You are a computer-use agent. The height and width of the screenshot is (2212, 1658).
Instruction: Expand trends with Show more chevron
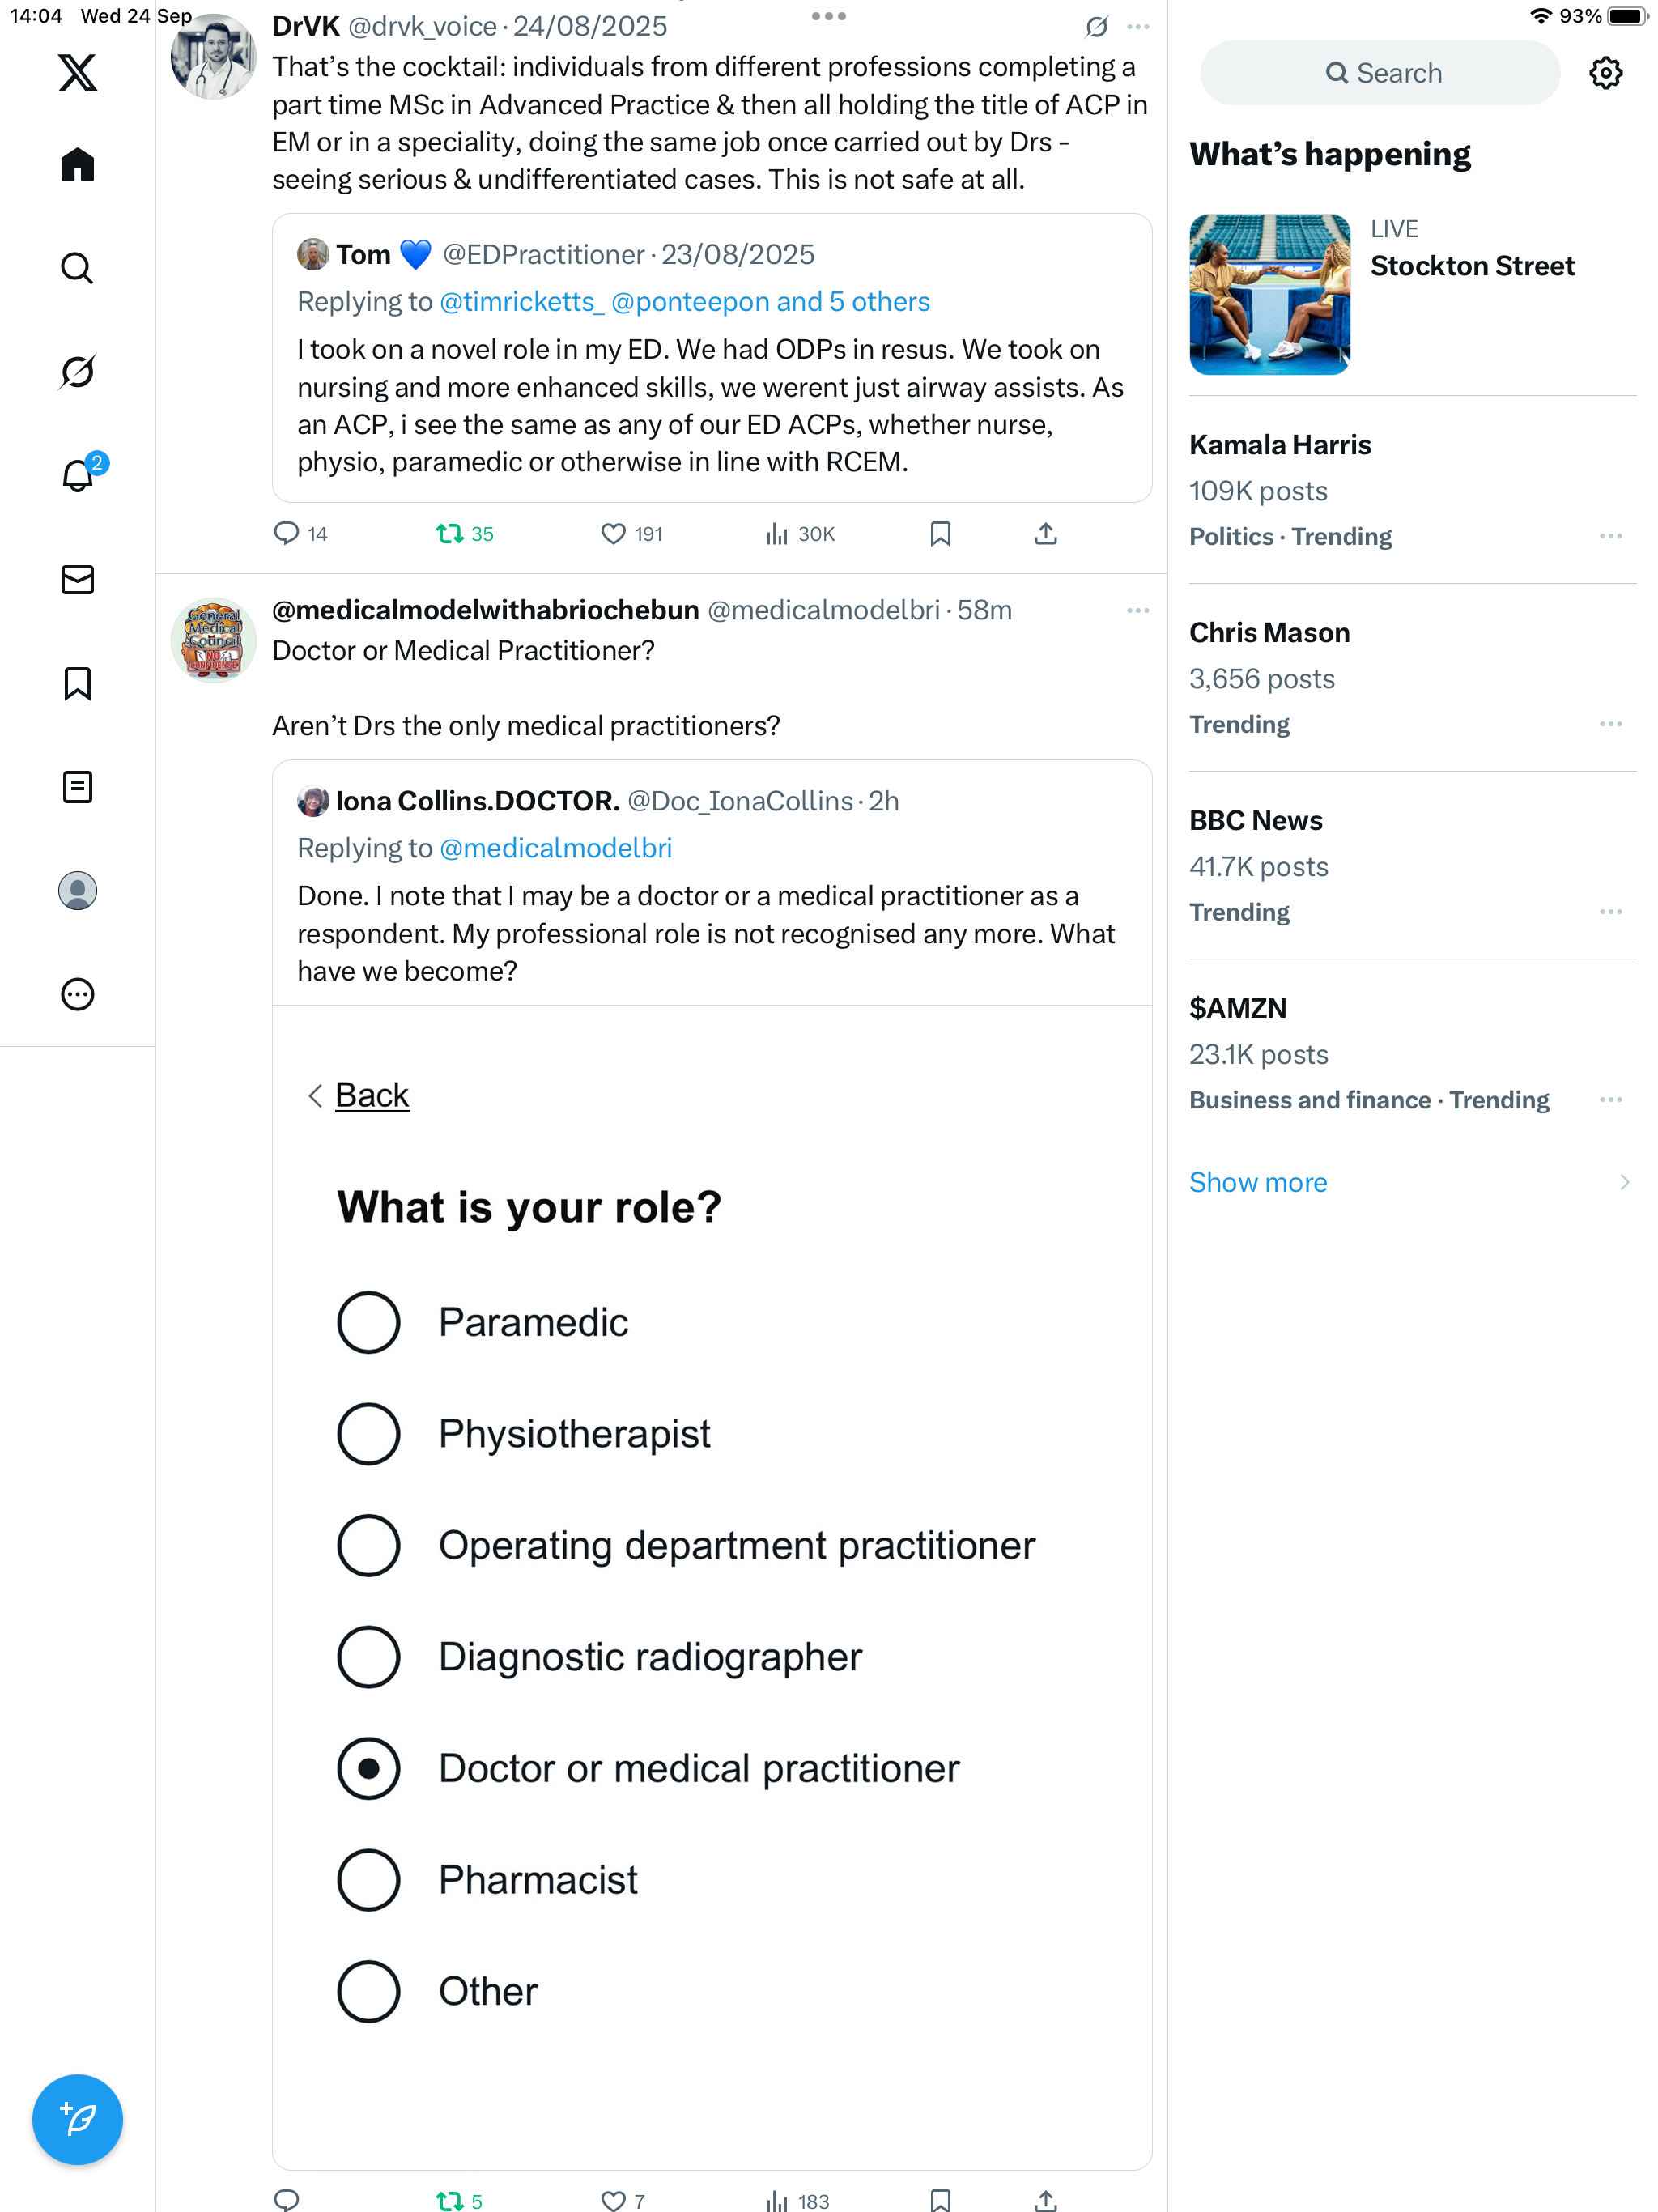[1624, 1182]
